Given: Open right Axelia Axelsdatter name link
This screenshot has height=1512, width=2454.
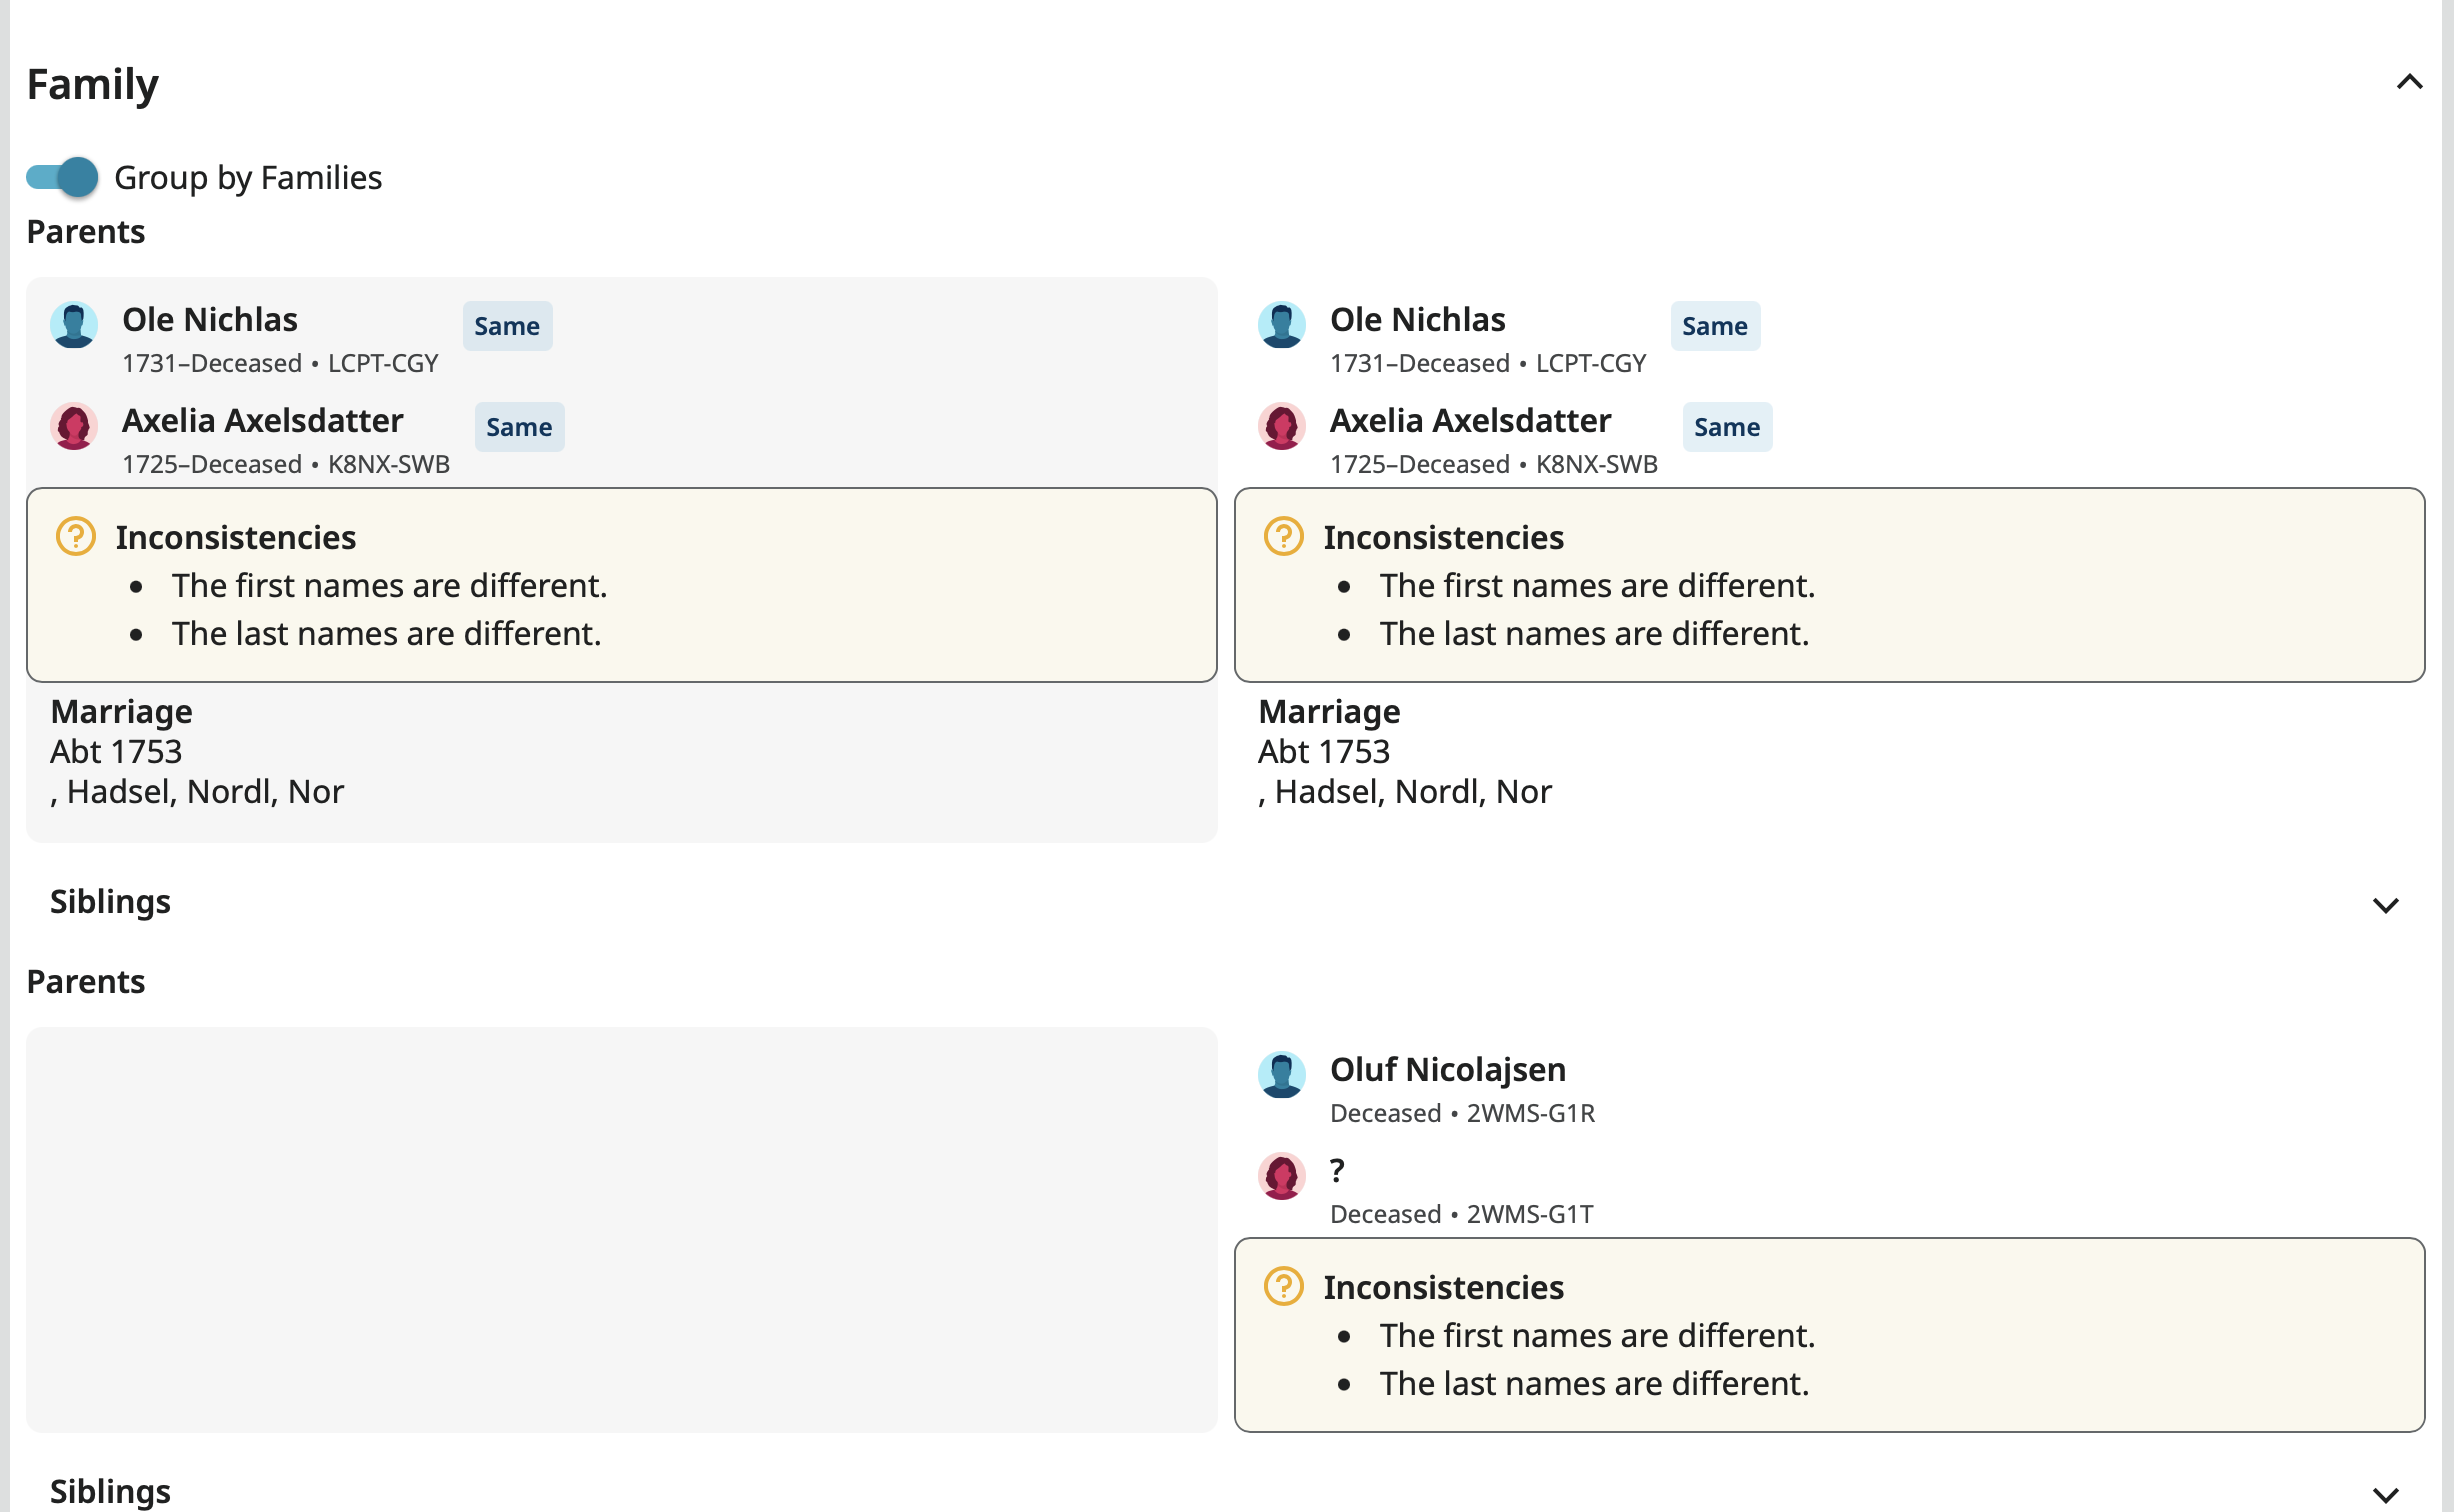Looking at the screenshot, I should 1469,421.
